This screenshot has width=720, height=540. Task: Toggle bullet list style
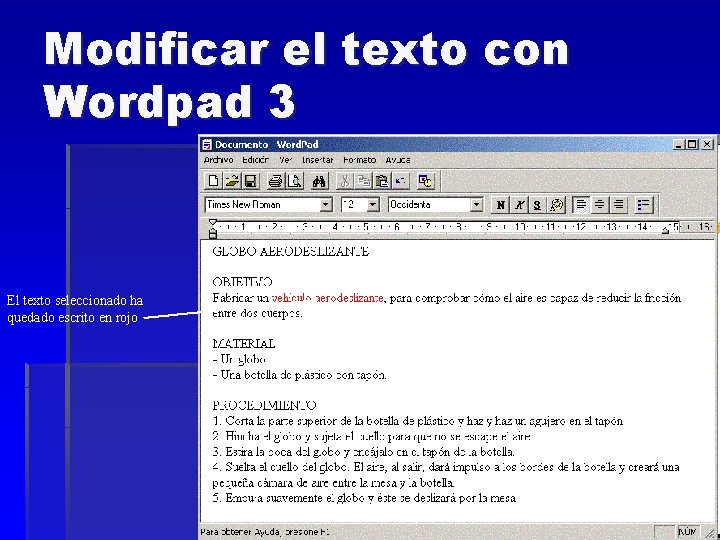click(x=644, y=205)
